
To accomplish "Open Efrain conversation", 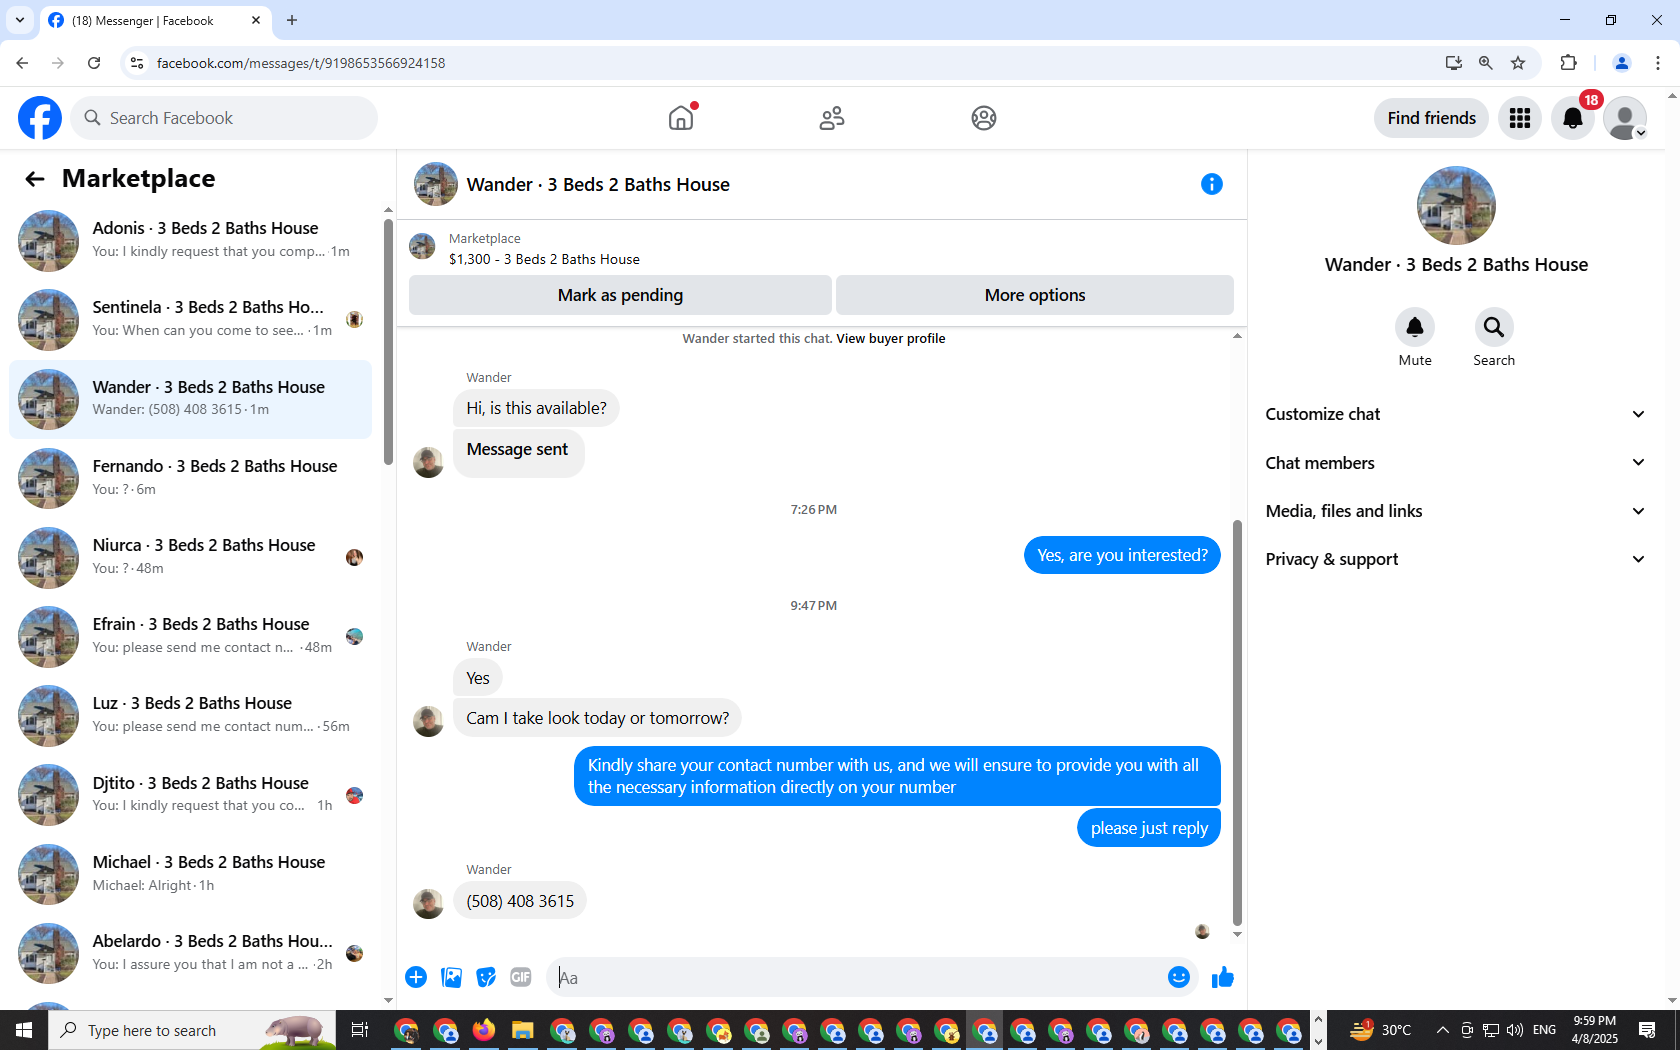I will [190, 635].
